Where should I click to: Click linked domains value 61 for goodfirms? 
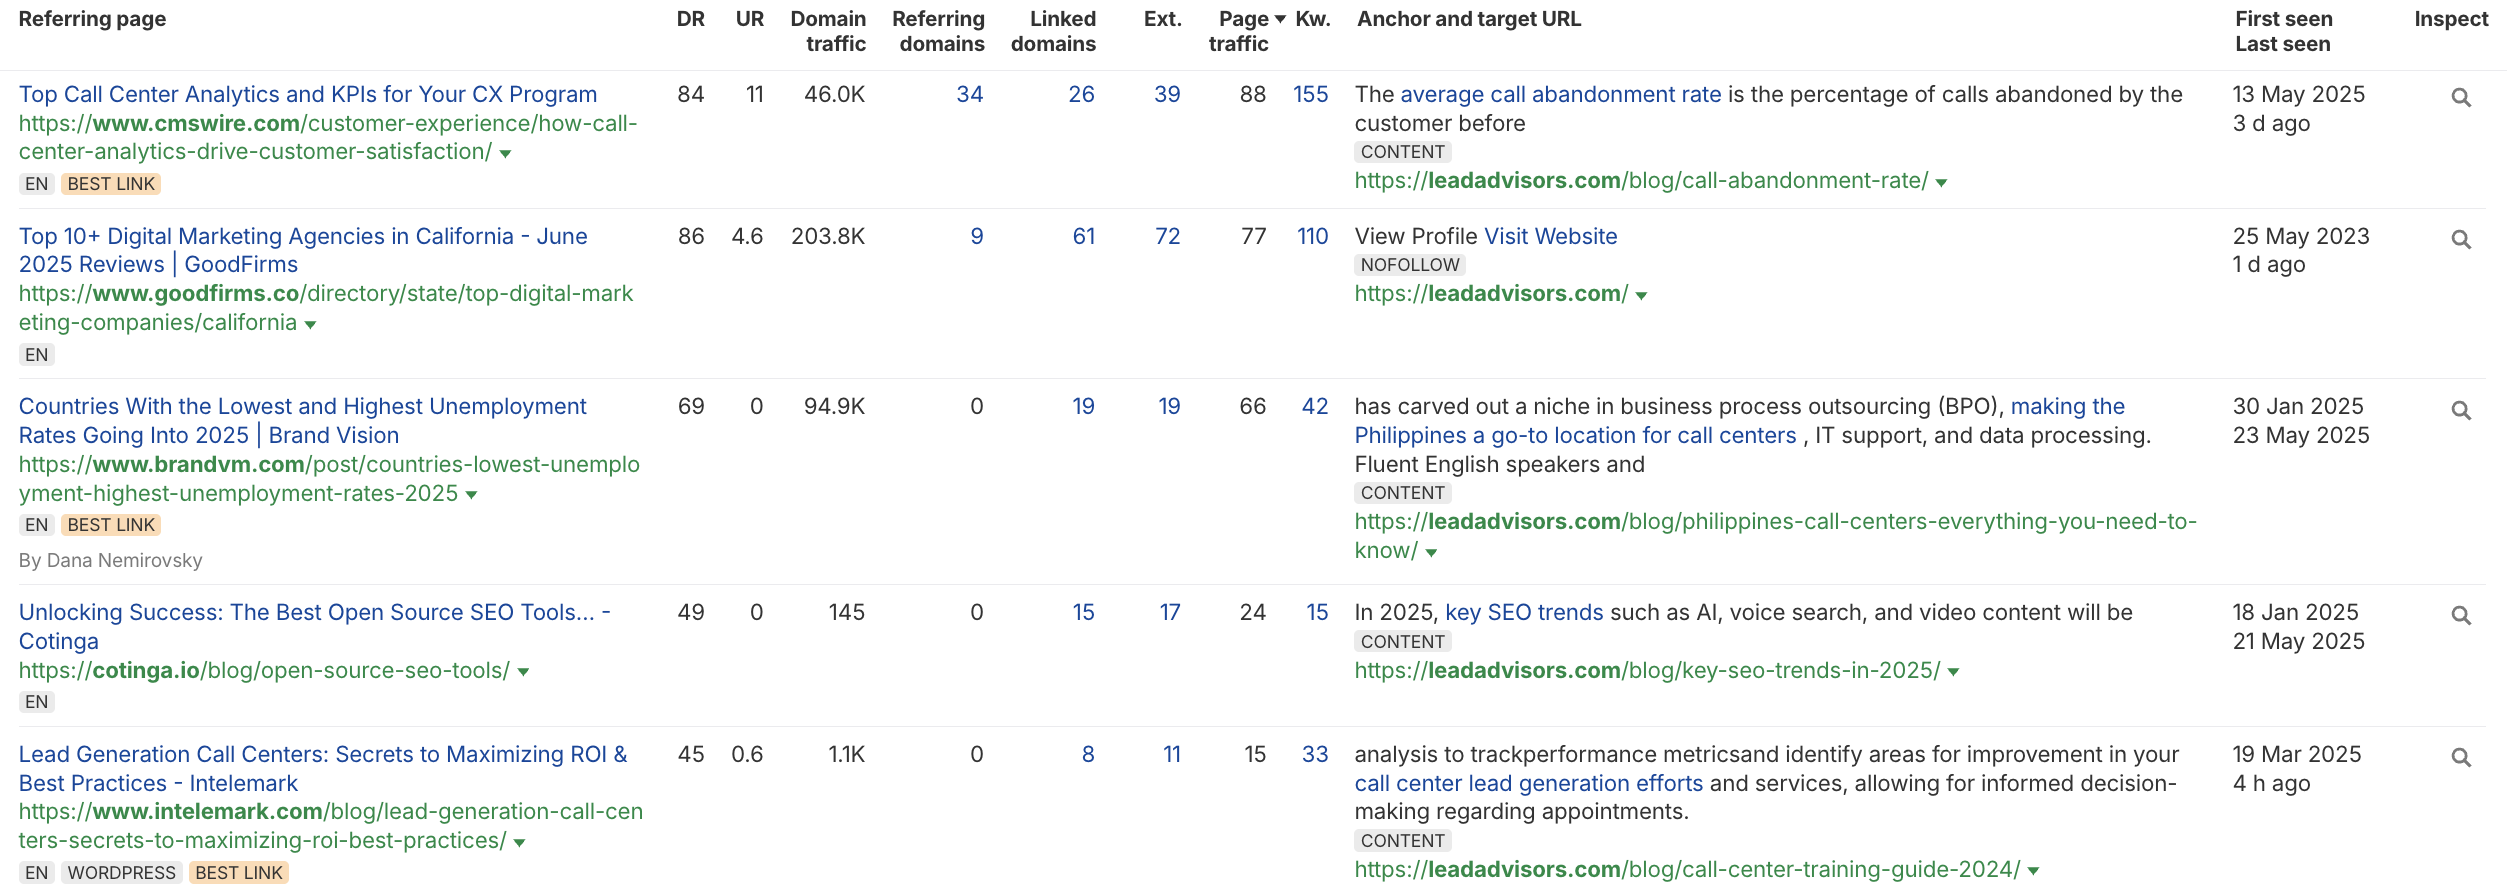click(1084, 236)
